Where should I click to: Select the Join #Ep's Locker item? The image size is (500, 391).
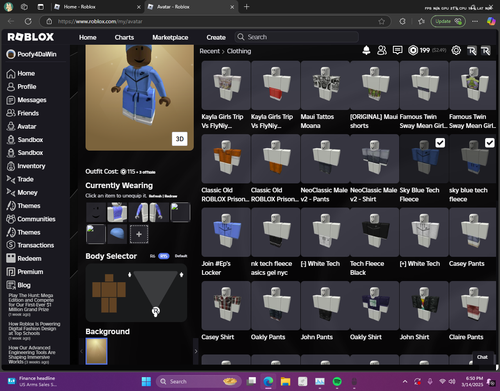pyautogui.click(x=226, y=232)
